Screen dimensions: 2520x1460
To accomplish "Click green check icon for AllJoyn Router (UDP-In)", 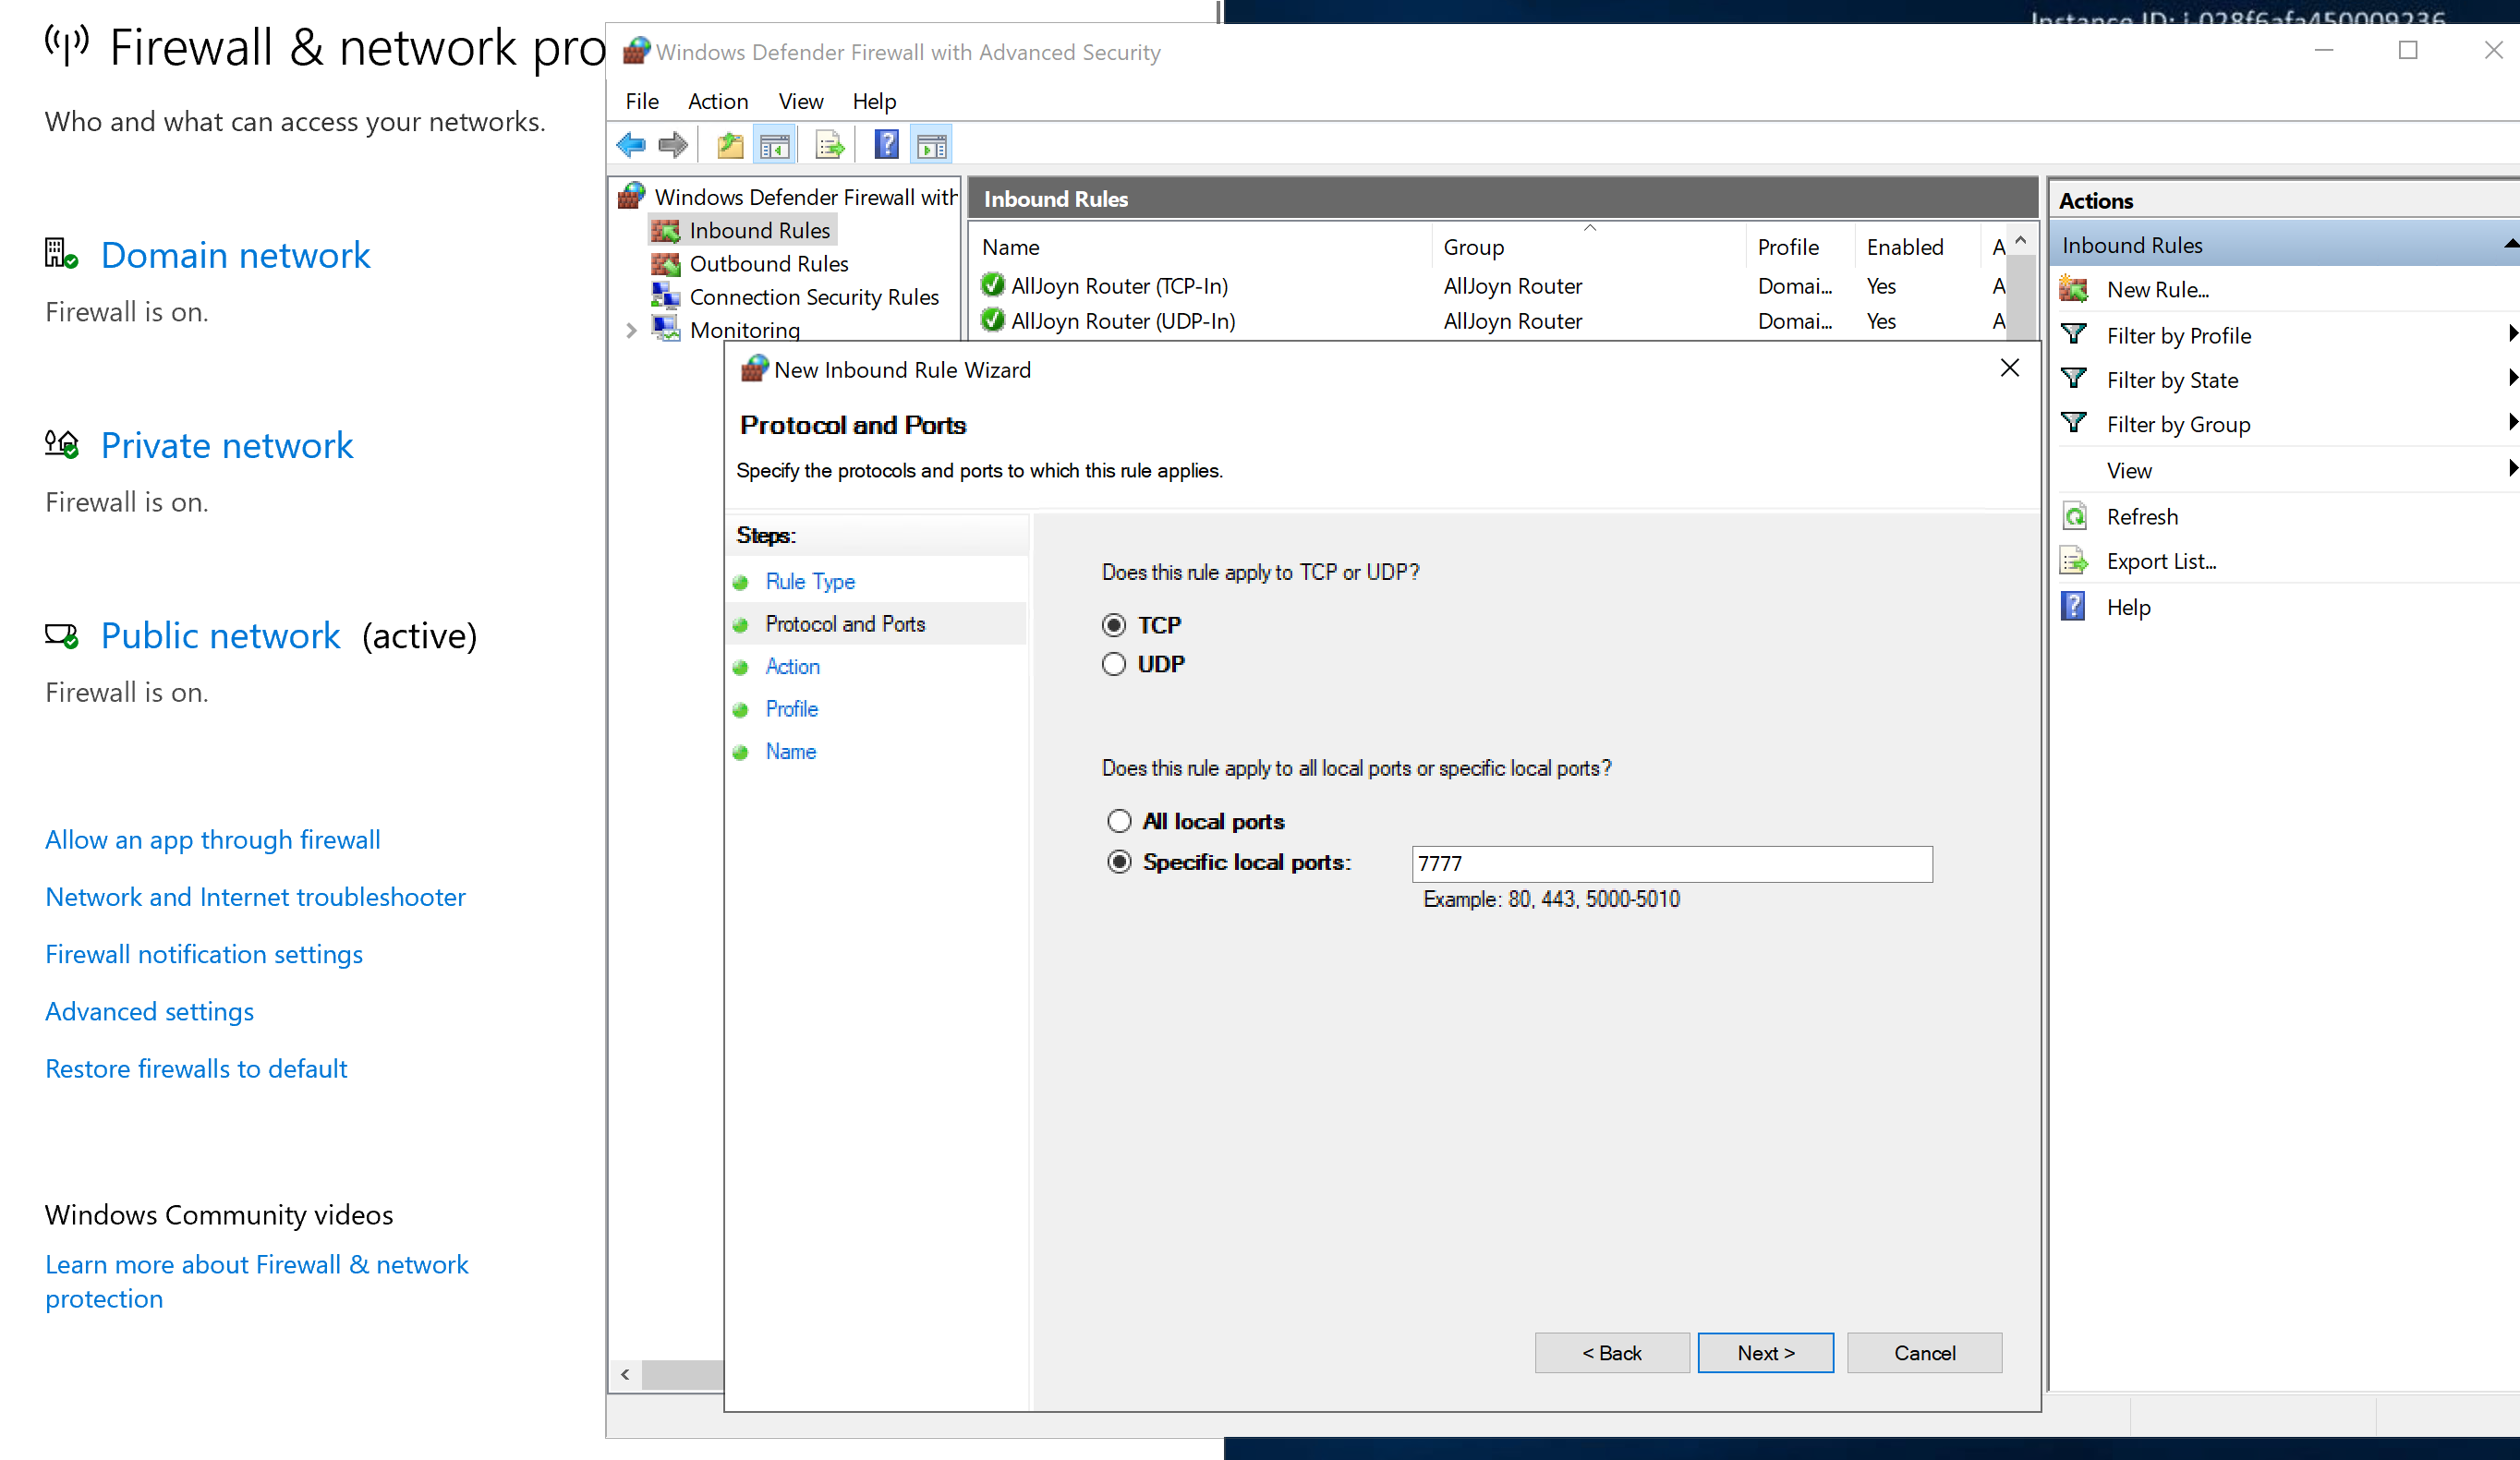I will click(992, 321).
